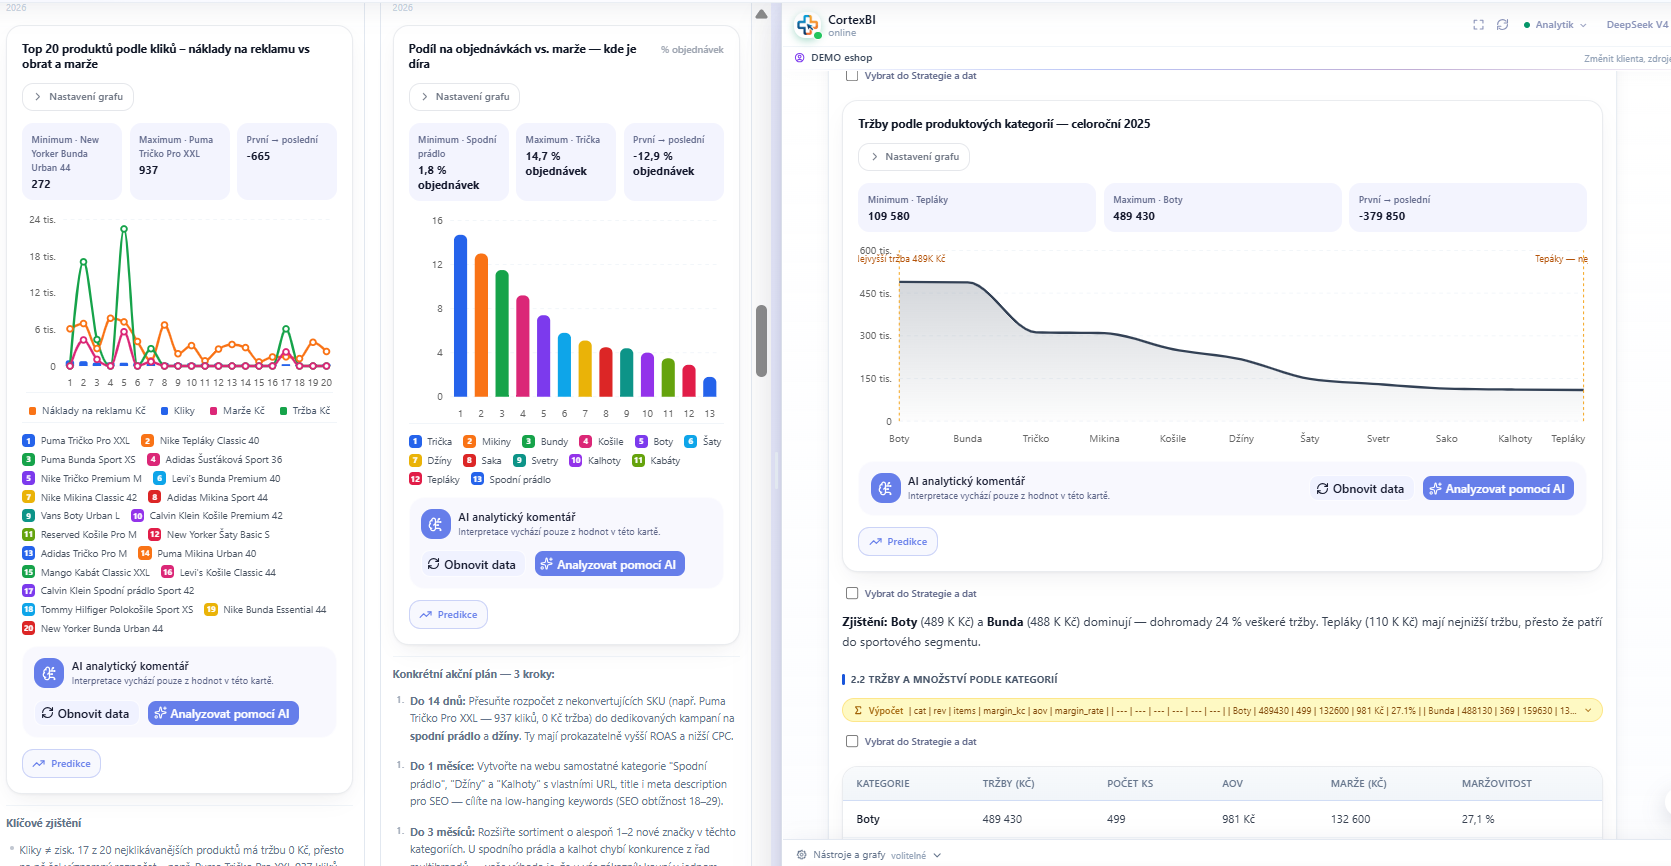Click Obnovit data in Tržby podle kategorií card
Viewport: 1671px width, 866px height.
[x=1360, y=489]
